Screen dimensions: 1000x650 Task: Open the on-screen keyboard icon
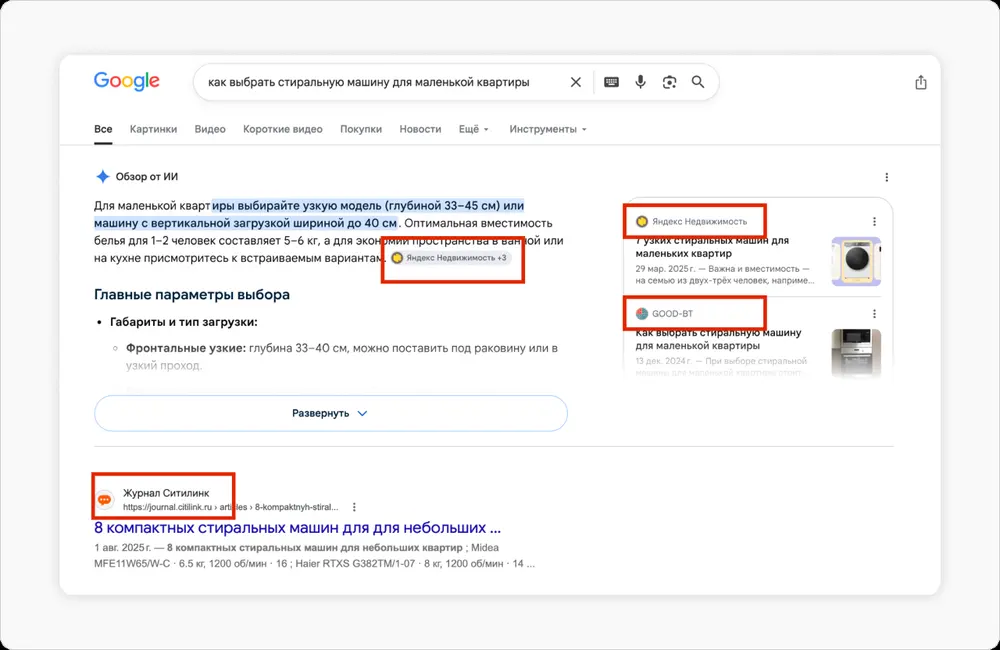pyautogui.click(x=611, y=82)
